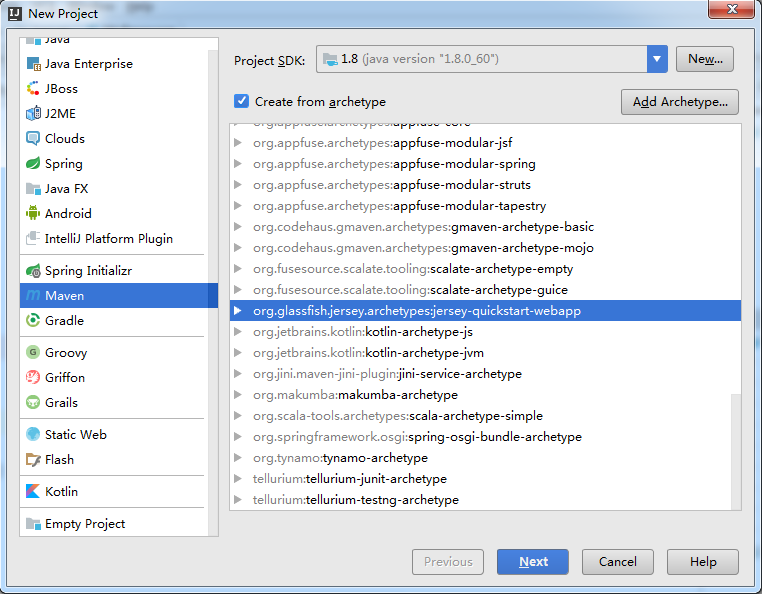Image resolution: width=762 pixels, height=594 pixels.
Task: Click the Clouds speech-bubble icon
Action: click(33, 139)
